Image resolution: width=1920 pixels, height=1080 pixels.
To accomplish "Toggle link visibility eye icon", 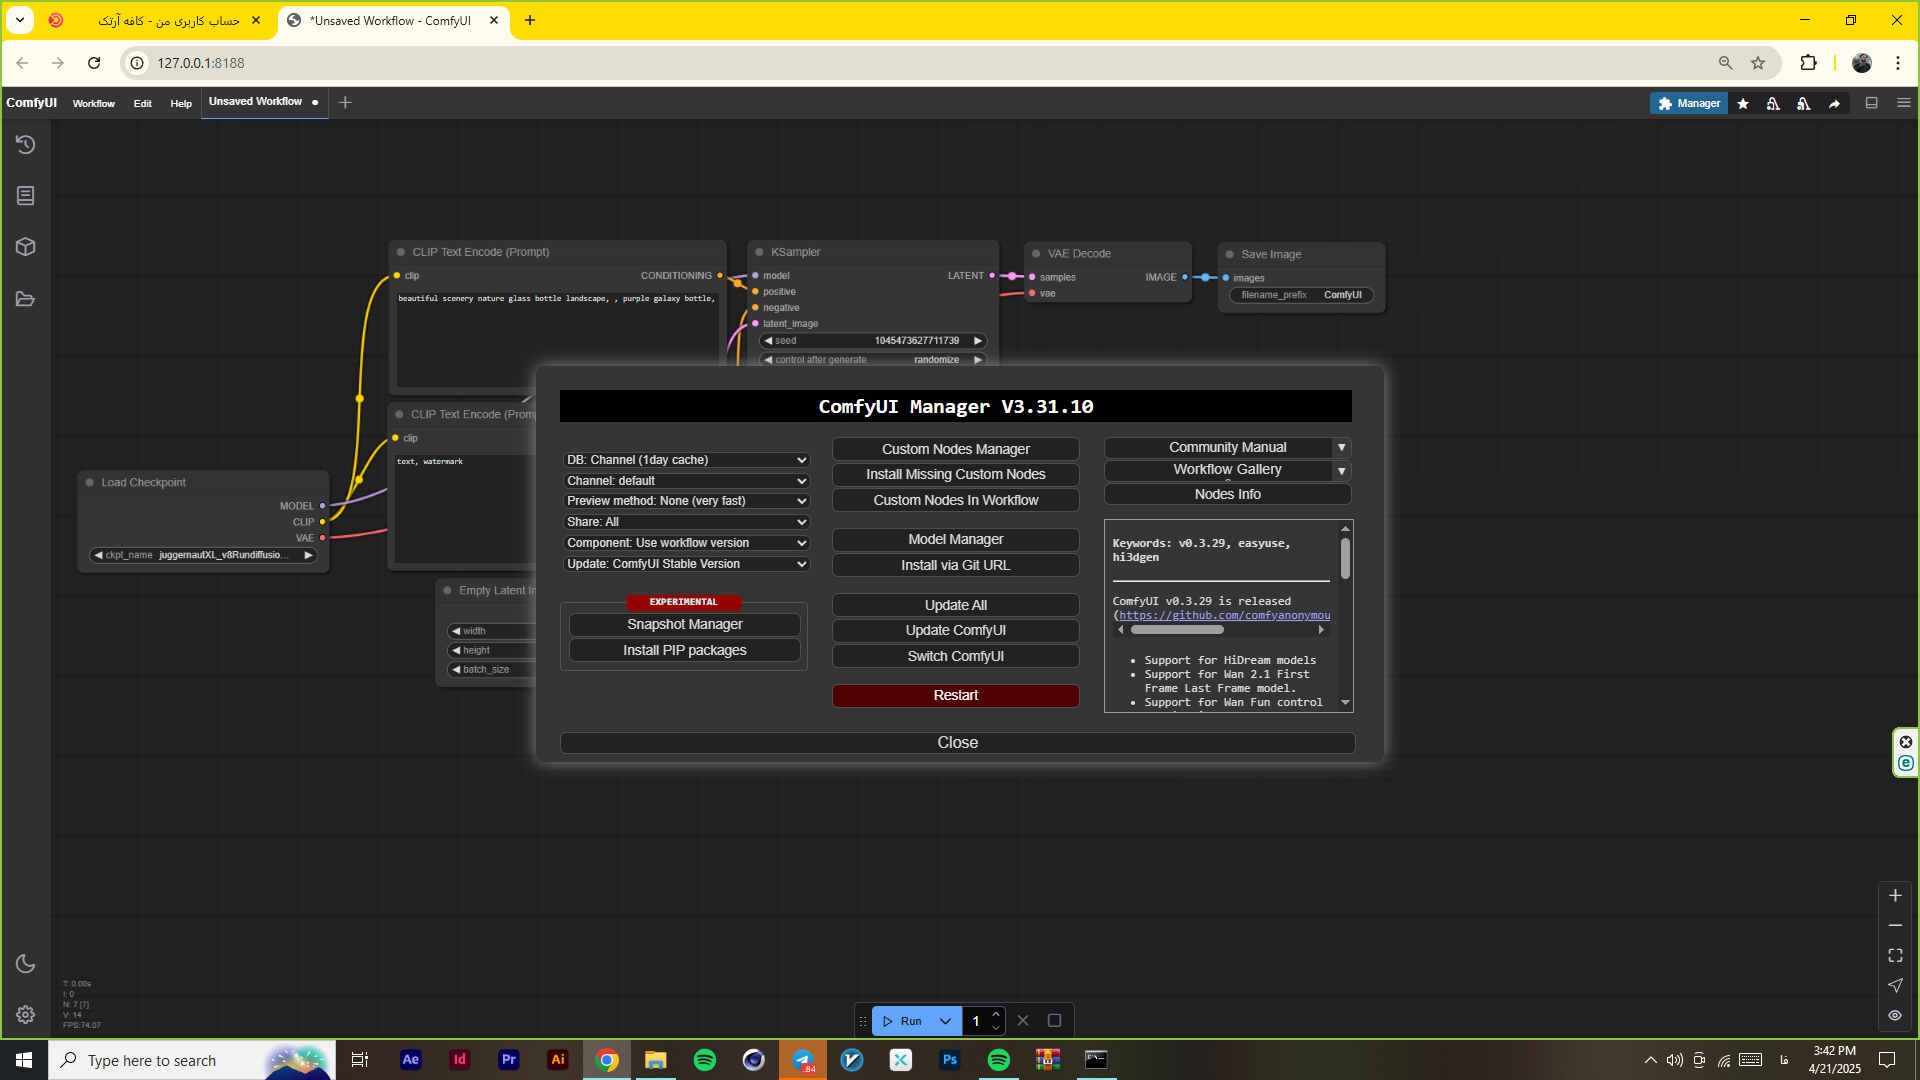I will (x=1895, y=1015).
